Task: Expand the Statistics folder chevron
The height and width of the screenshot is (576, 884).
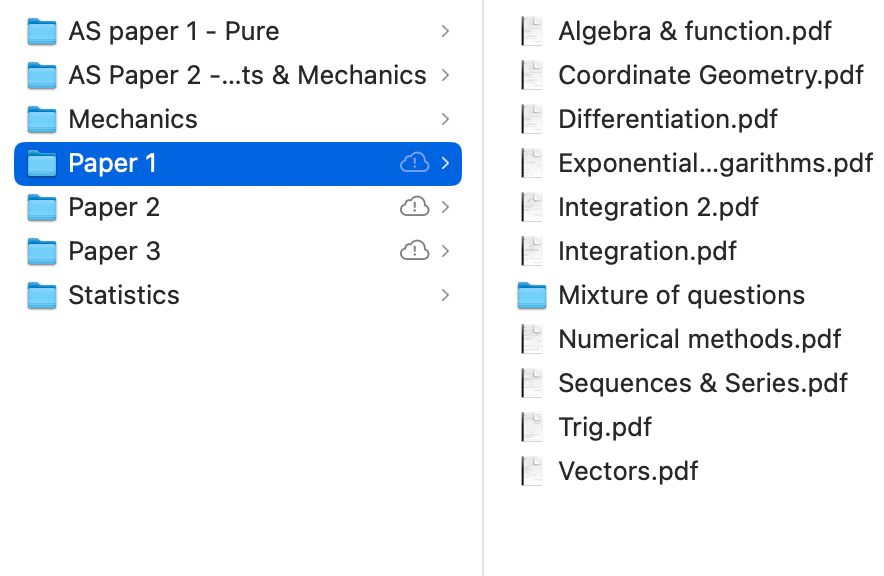Action: (445, 295)
